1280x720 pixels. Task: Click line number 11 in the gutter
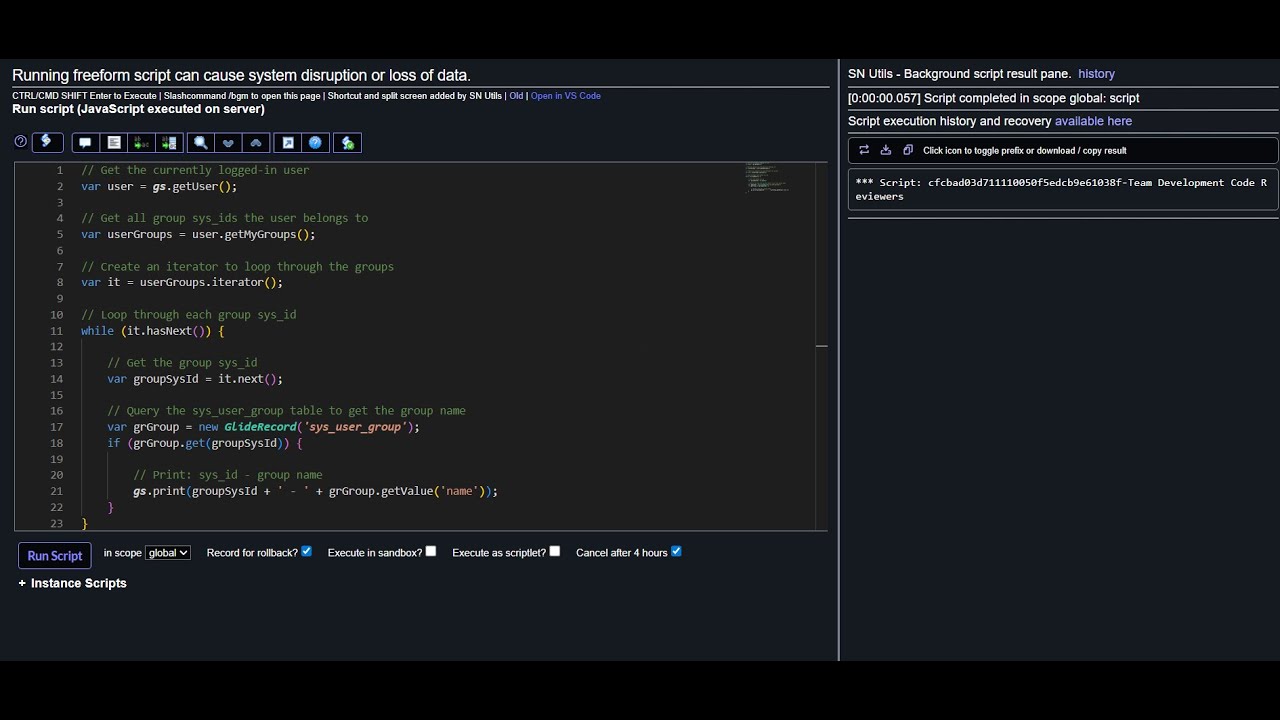tap(57, 331)
